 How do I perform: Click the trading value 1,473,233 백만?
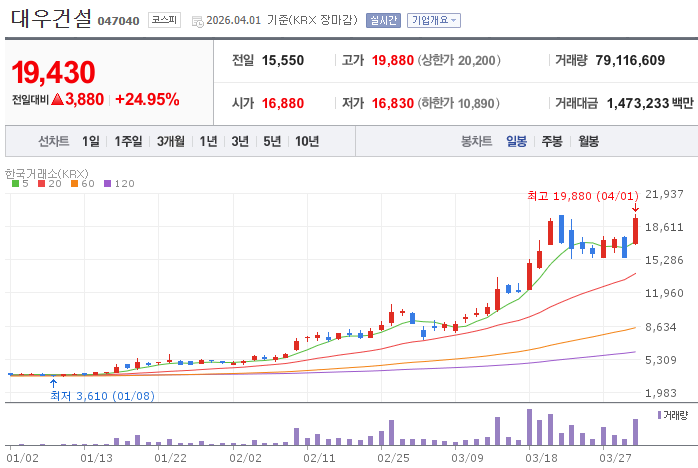[650, 103]
